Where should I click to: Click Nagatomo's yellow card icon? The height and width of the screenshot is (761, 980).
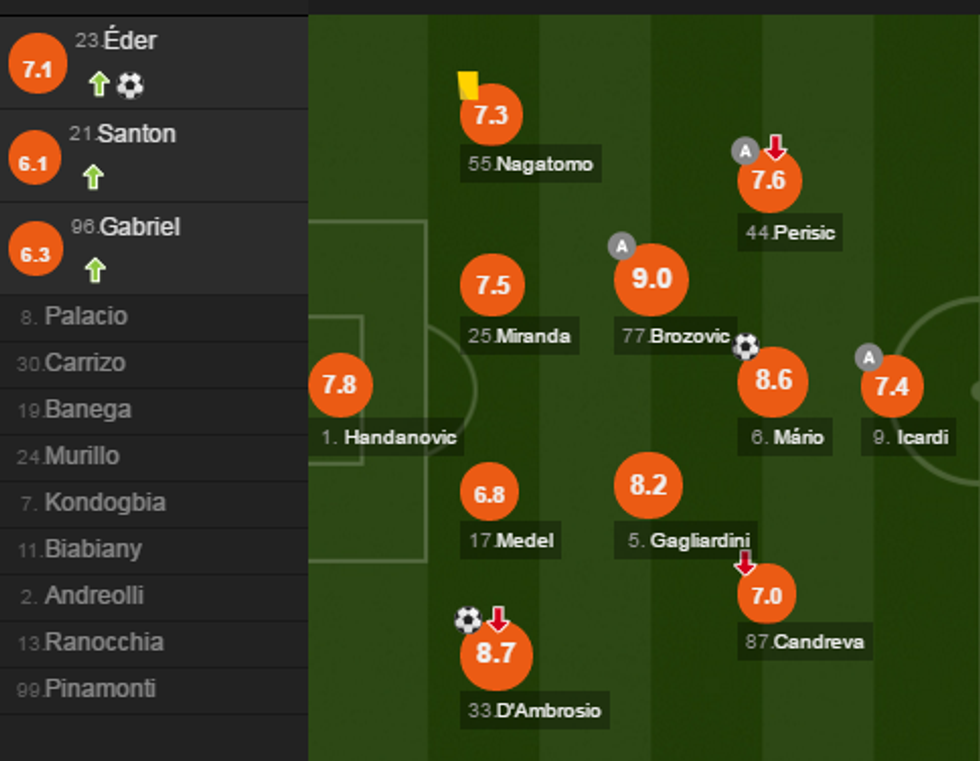coord(467,85)
